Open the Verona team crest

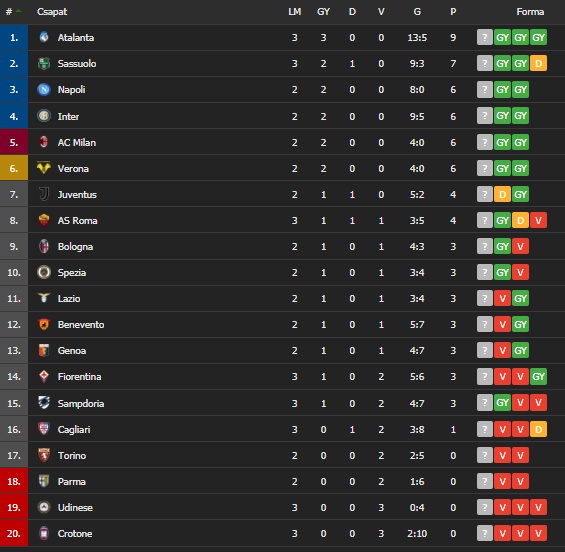[44, 168]
